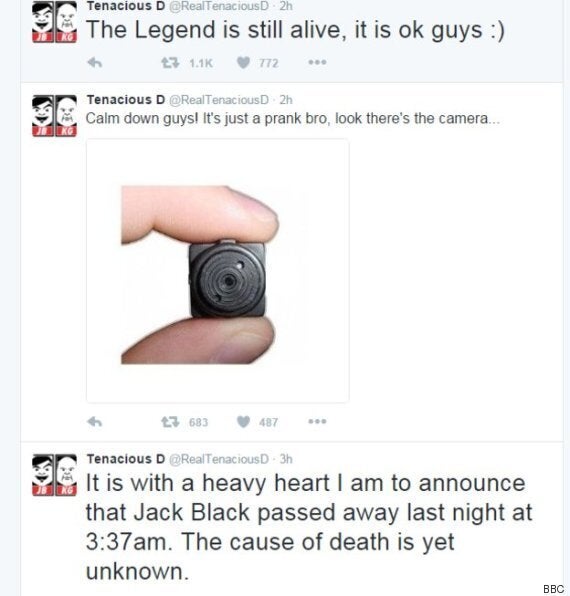Reply to the 'just a prank bro' tweet

click(x=95, y=422)
